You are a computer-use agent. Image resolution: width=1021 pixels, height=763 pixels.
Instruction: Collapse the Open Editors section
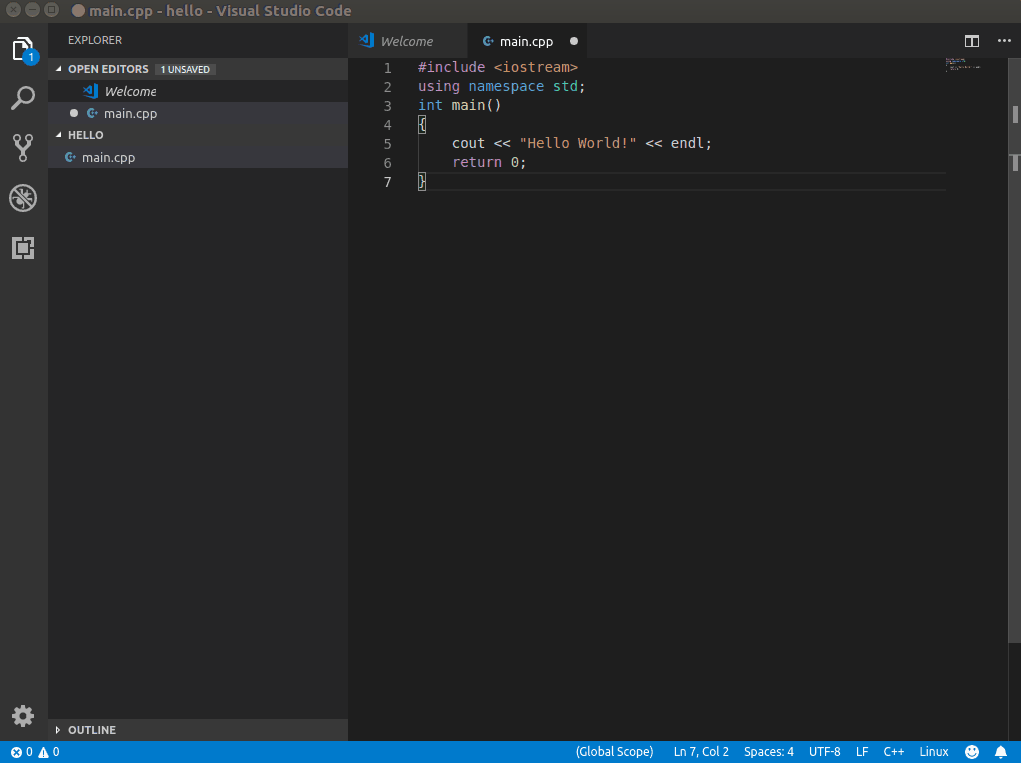pos(107,69)
